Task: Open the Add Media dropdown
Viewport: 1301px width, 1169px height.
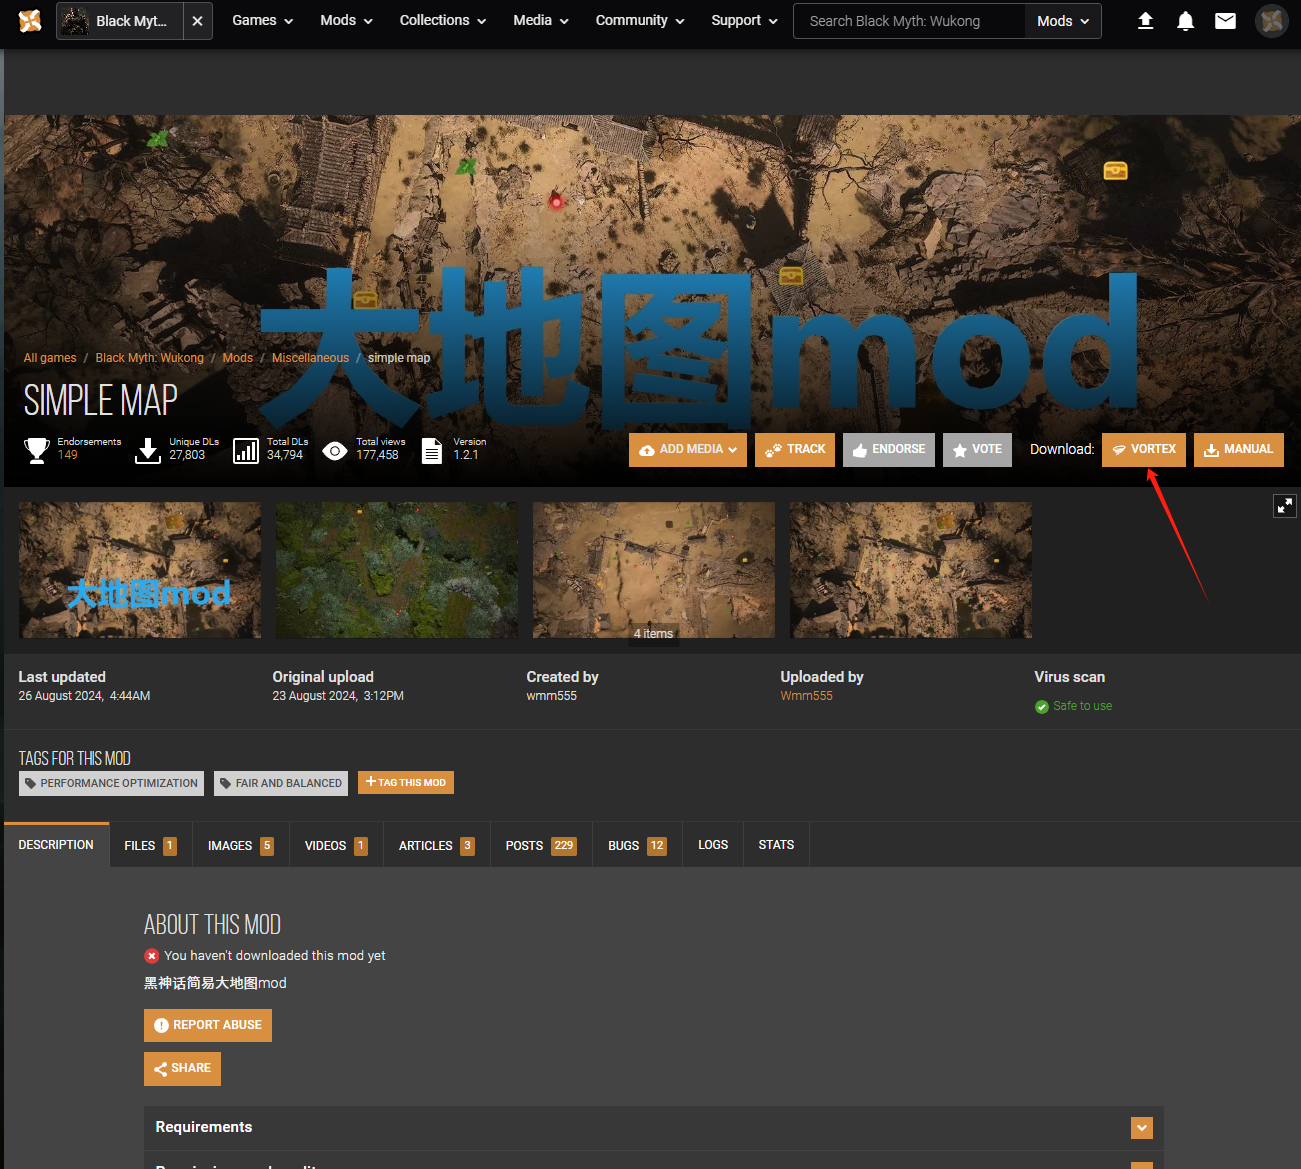Action: tap(688, 450)
